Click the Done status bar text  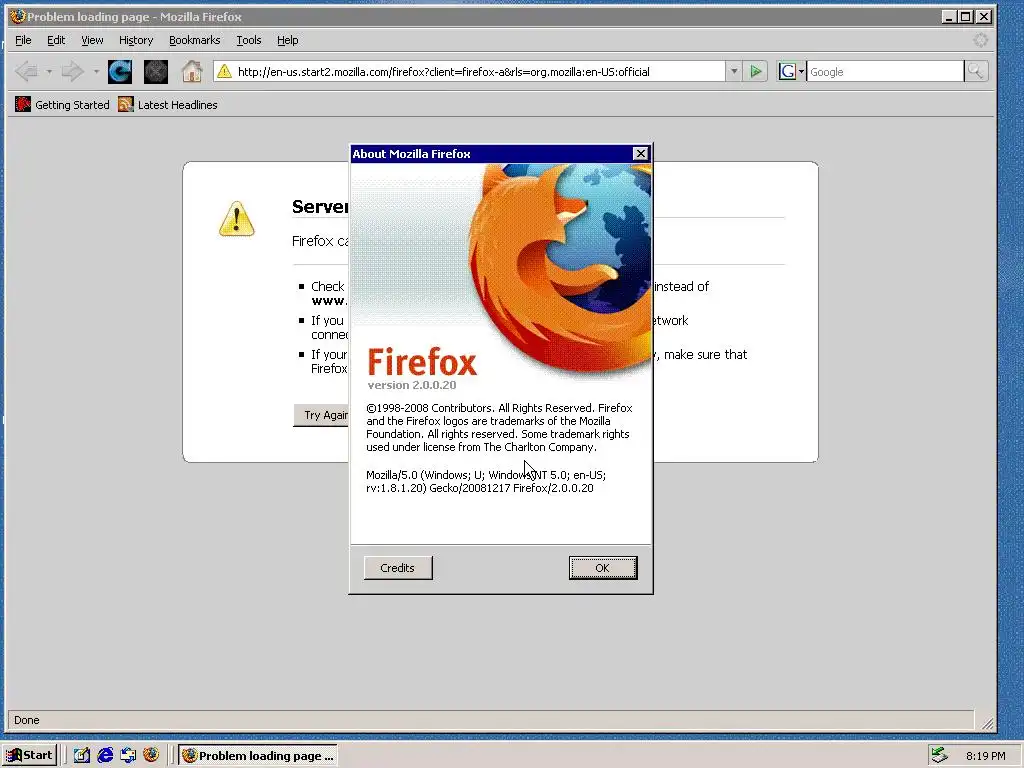[27, 720]
